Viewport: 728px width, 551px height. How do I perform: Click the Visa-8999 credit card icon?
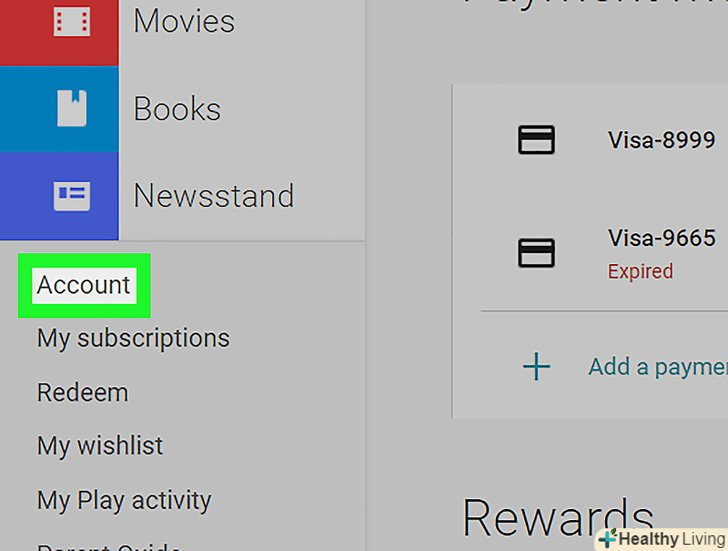(536, 139)
